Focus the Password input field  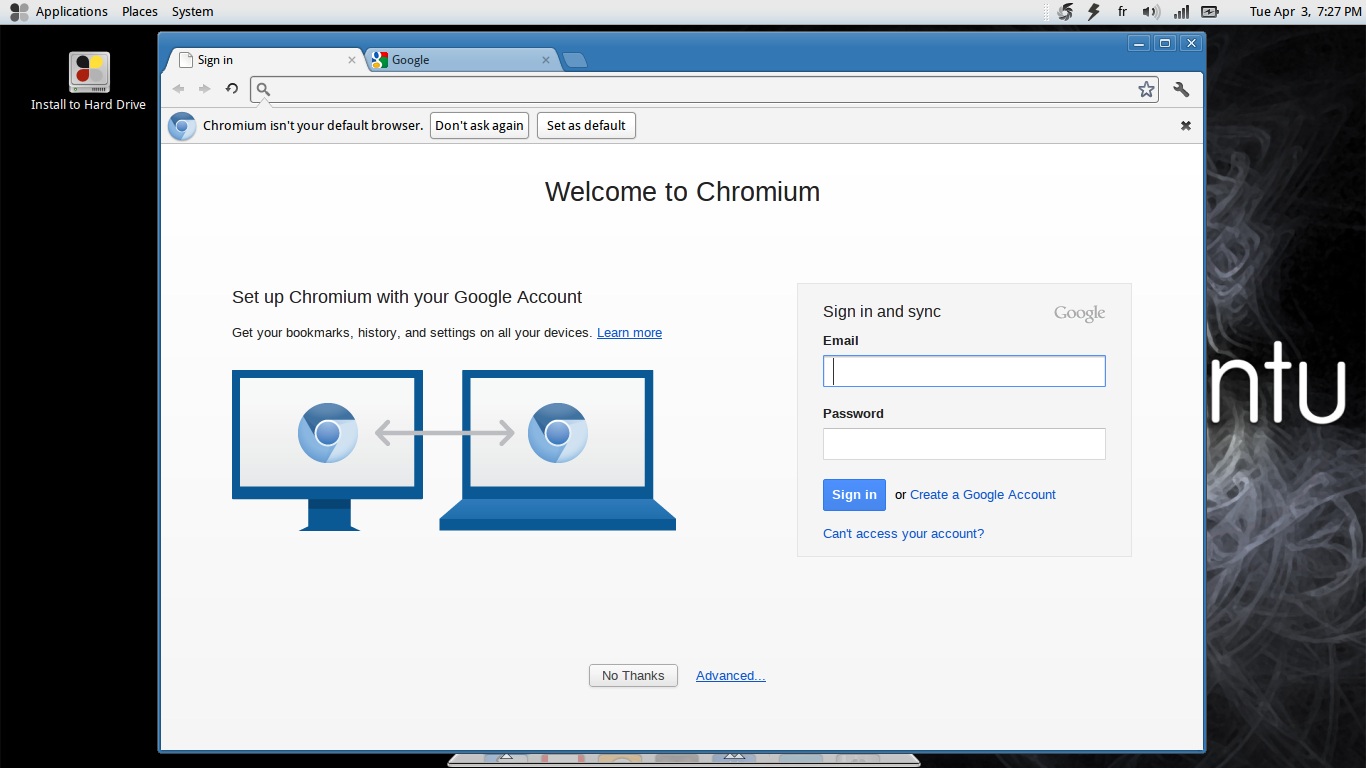click(964, 444)
